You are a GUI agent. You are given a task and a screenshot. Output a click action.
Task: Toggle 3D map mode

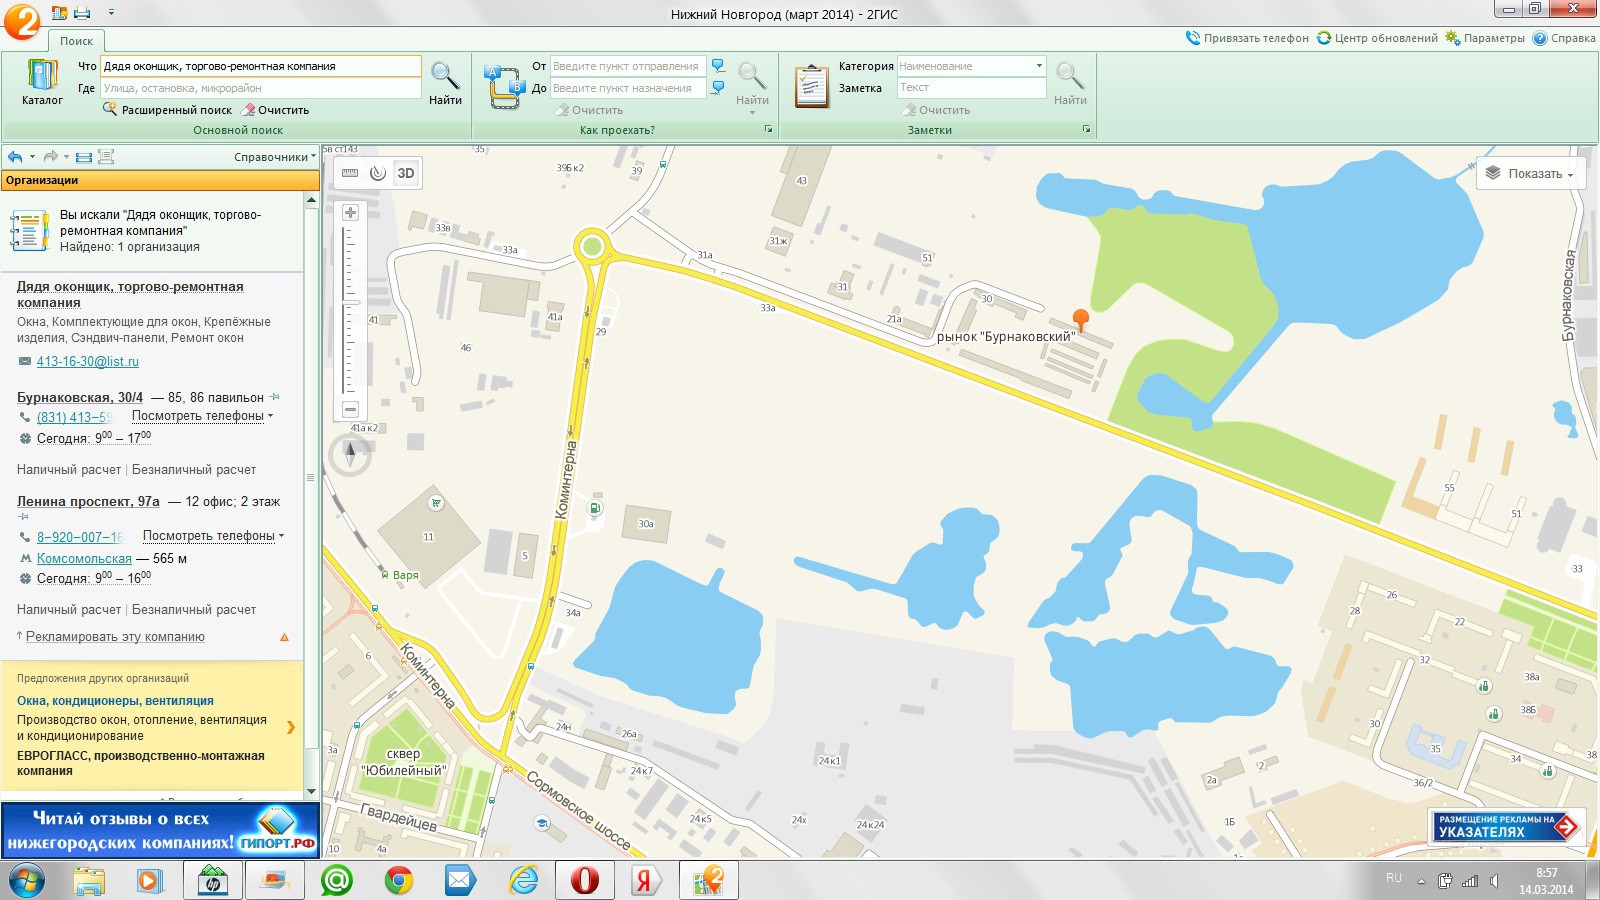tap(406, 173)
